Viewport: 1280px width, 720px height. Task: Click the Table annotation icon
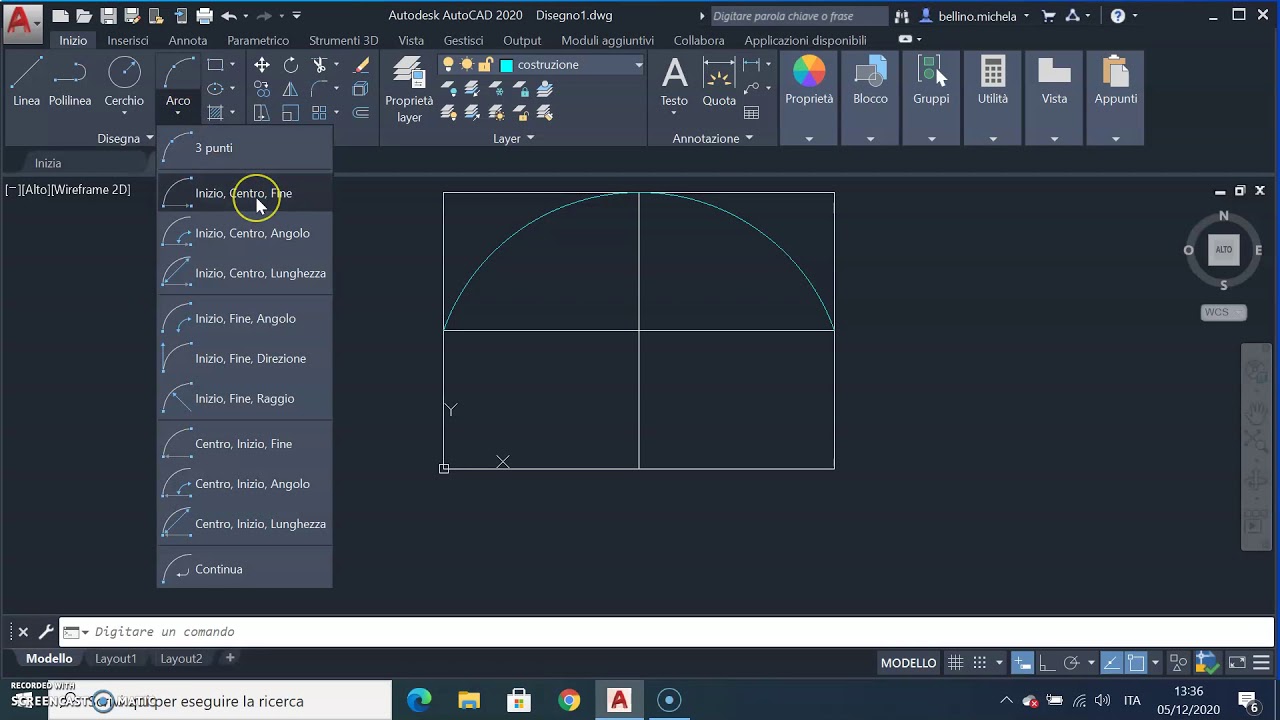(x=751, y=113)
